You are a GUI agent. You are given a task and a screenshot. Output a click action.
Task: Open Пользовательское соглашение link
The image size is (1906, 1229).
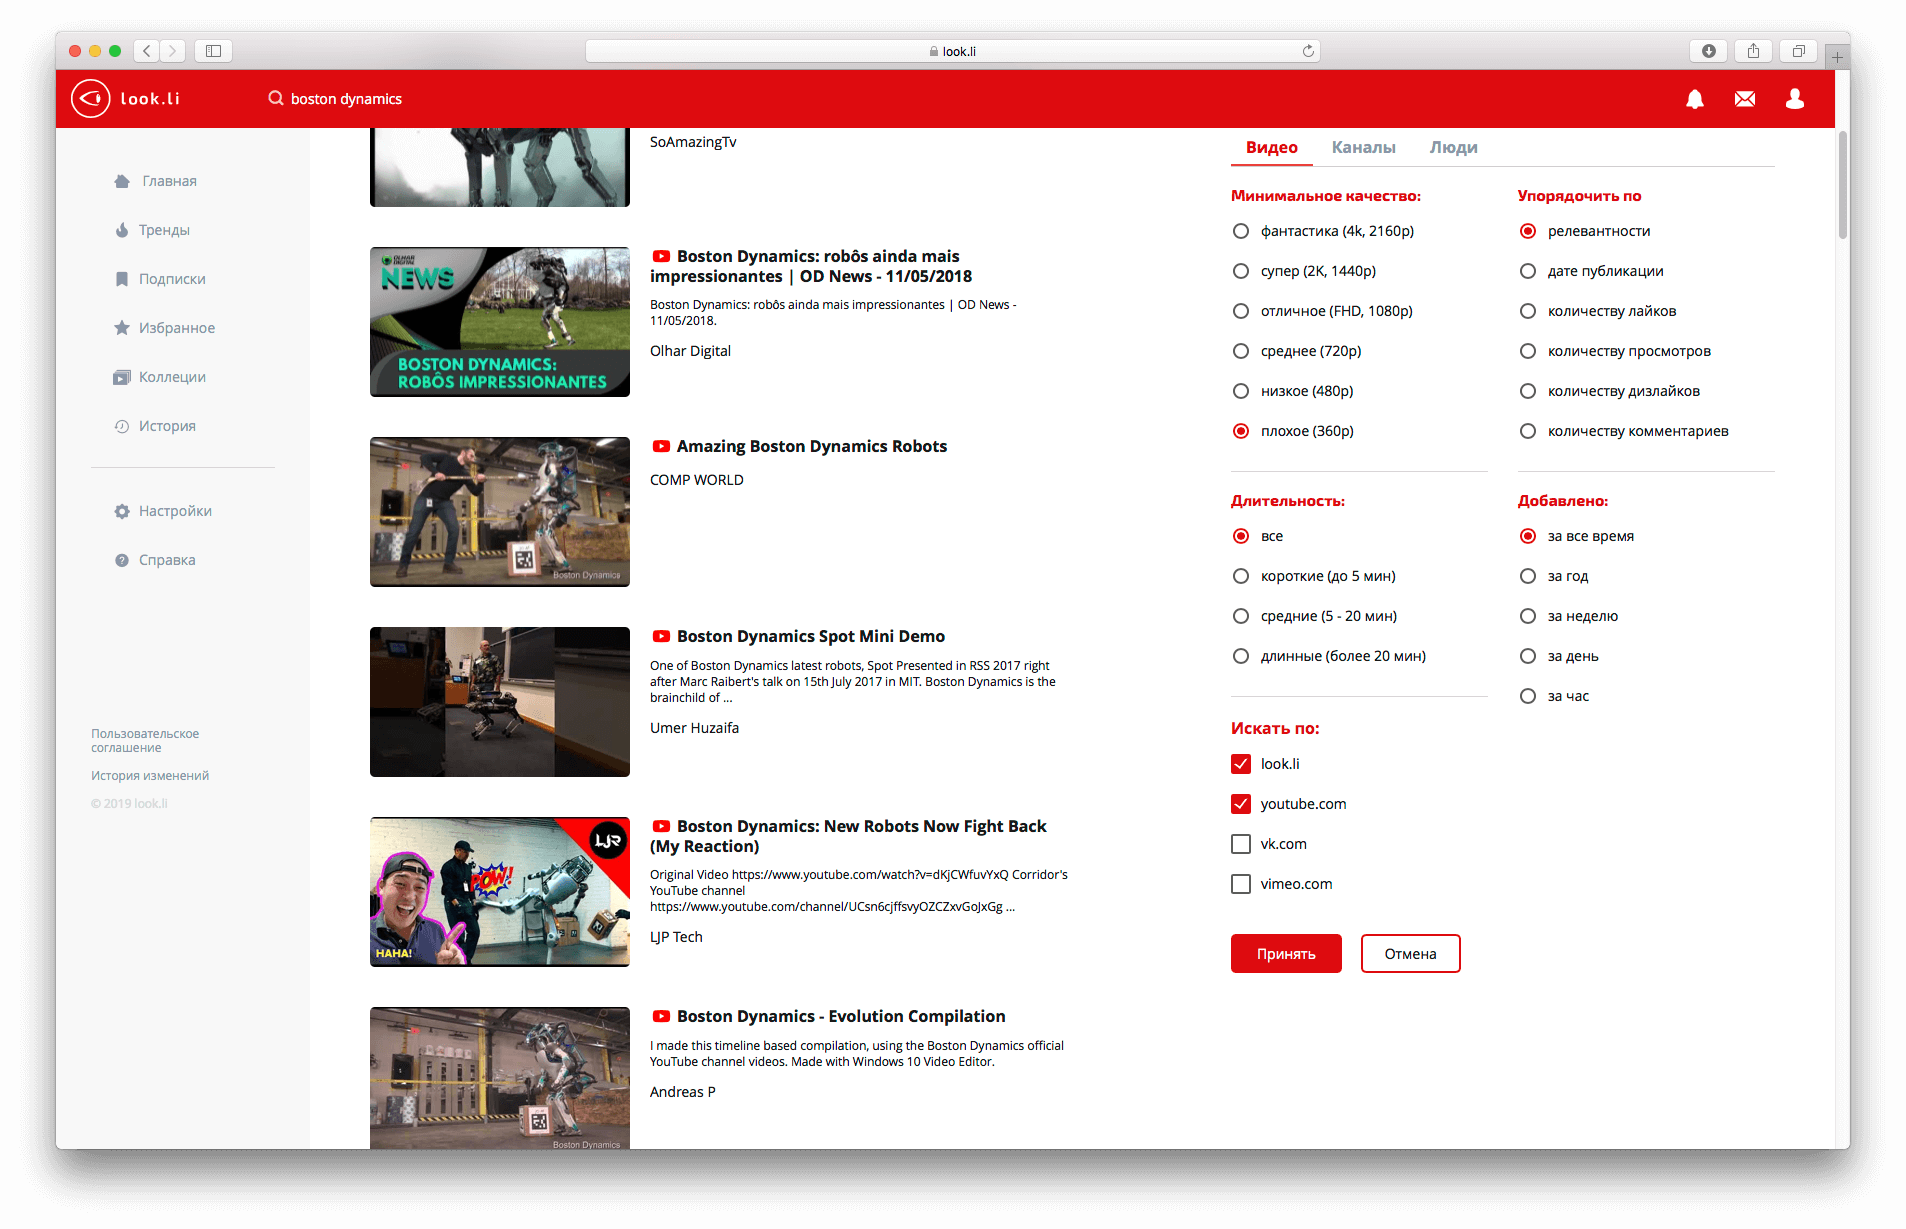[x=144, y=740]
